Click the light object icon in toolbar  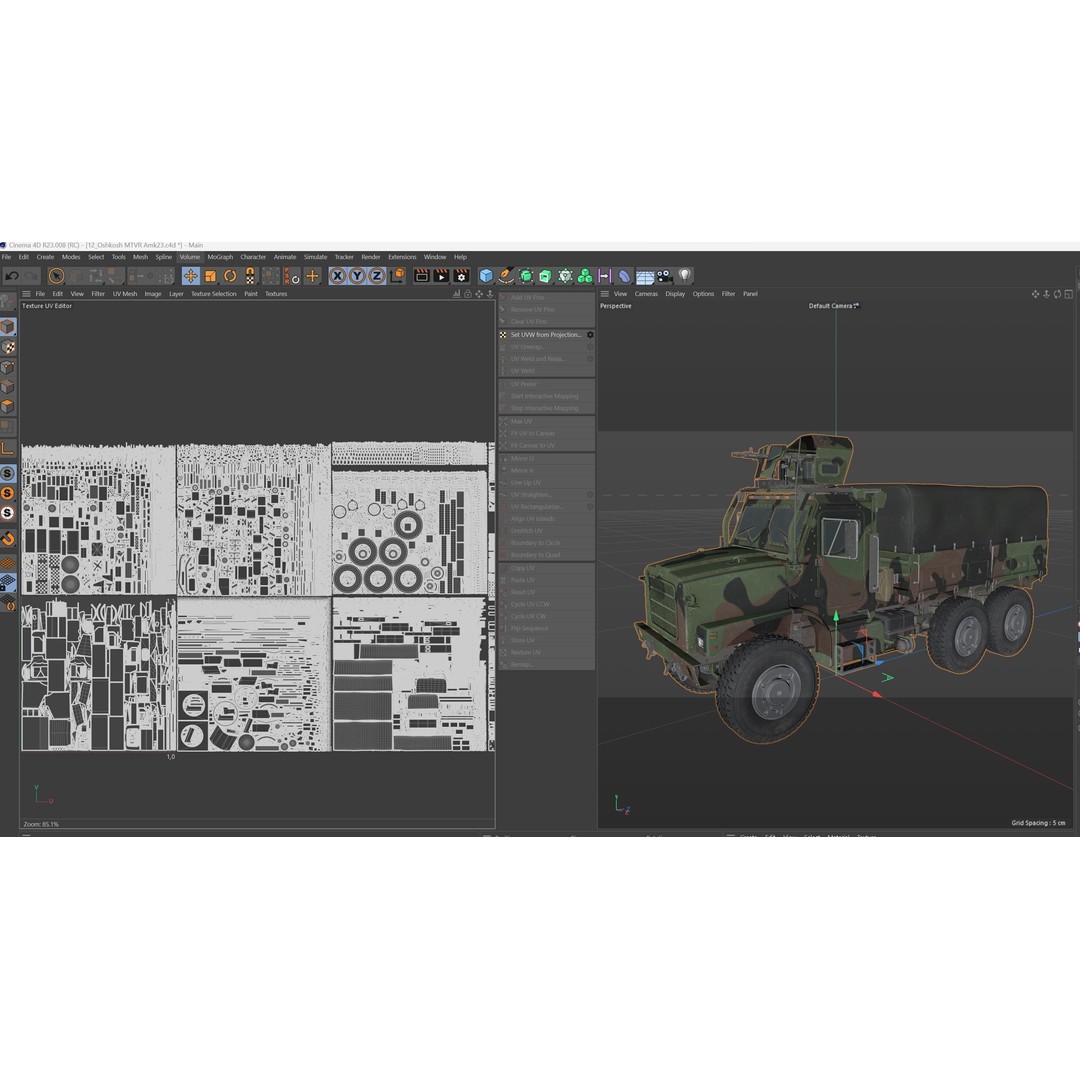click(x=685, y=276)
